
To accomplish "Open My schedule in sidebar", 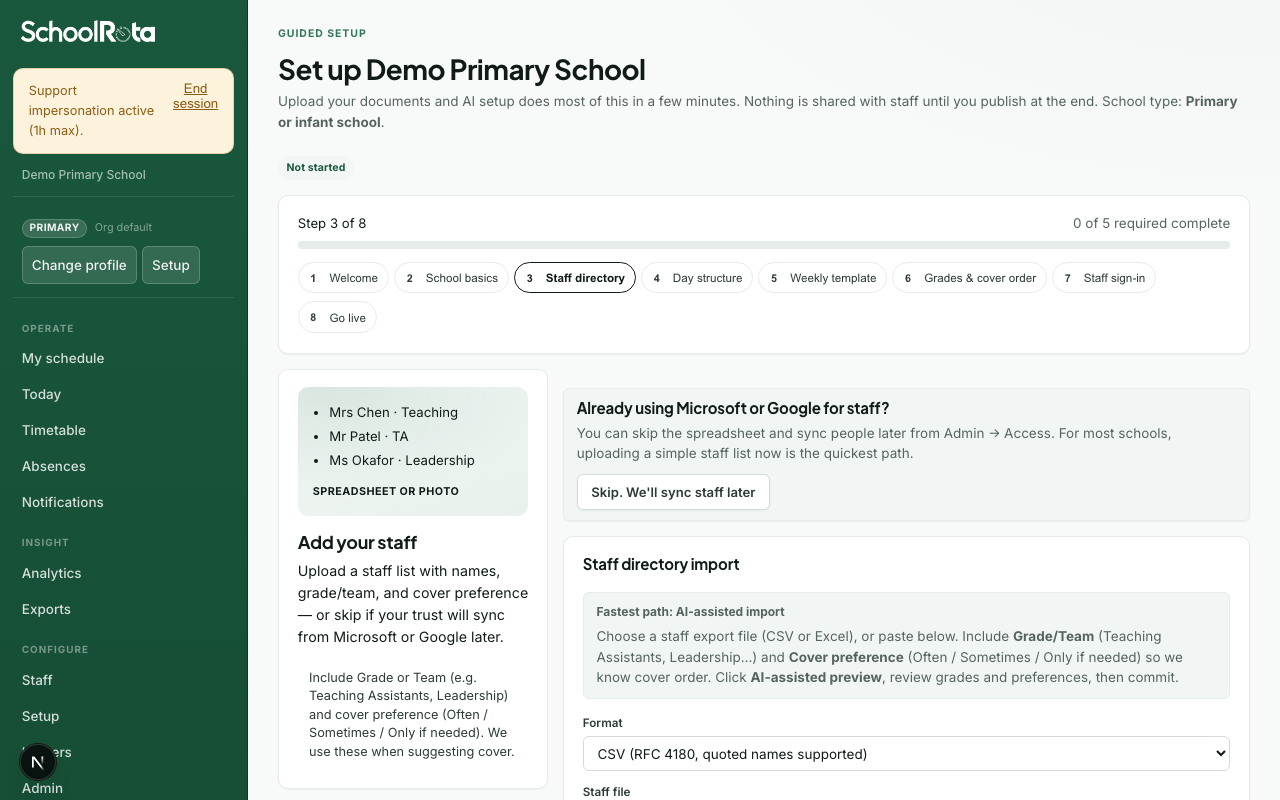I will pyautogui.click(x=63, y=358).
